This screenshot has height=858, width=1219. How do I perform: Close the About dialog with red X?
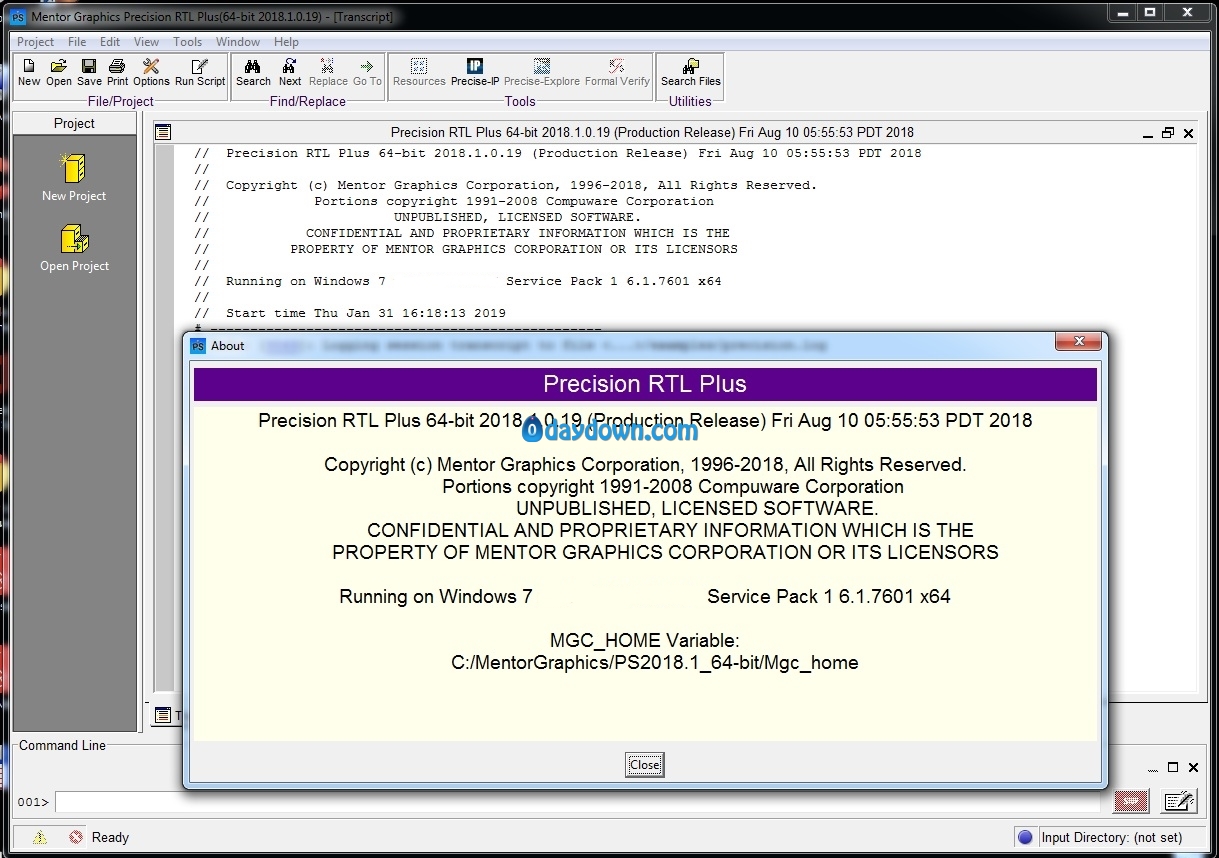pos(1080,342)
